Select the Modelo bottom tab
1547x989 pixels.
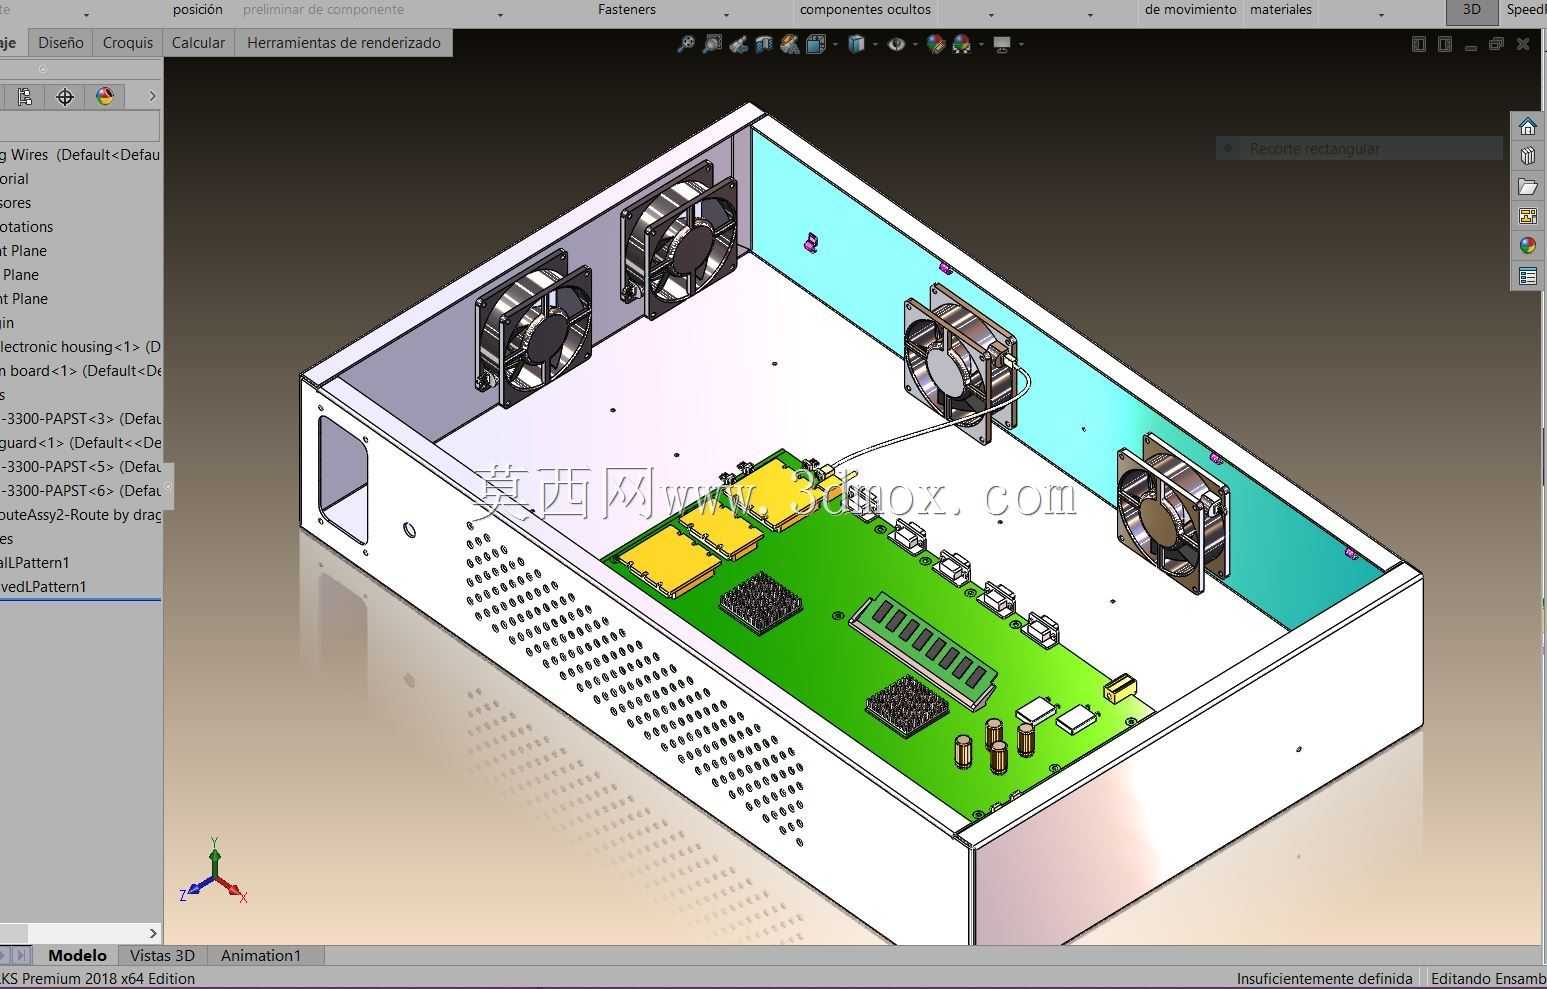click(x=77, y=956)
